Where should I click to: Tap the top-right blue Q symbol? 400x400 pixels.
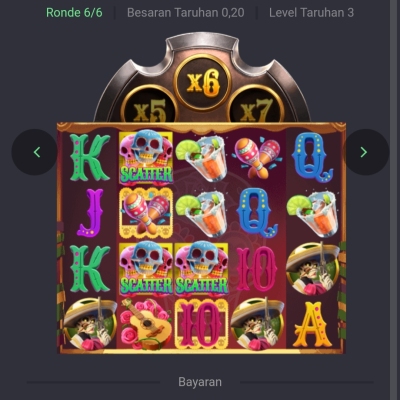(312, 157)
